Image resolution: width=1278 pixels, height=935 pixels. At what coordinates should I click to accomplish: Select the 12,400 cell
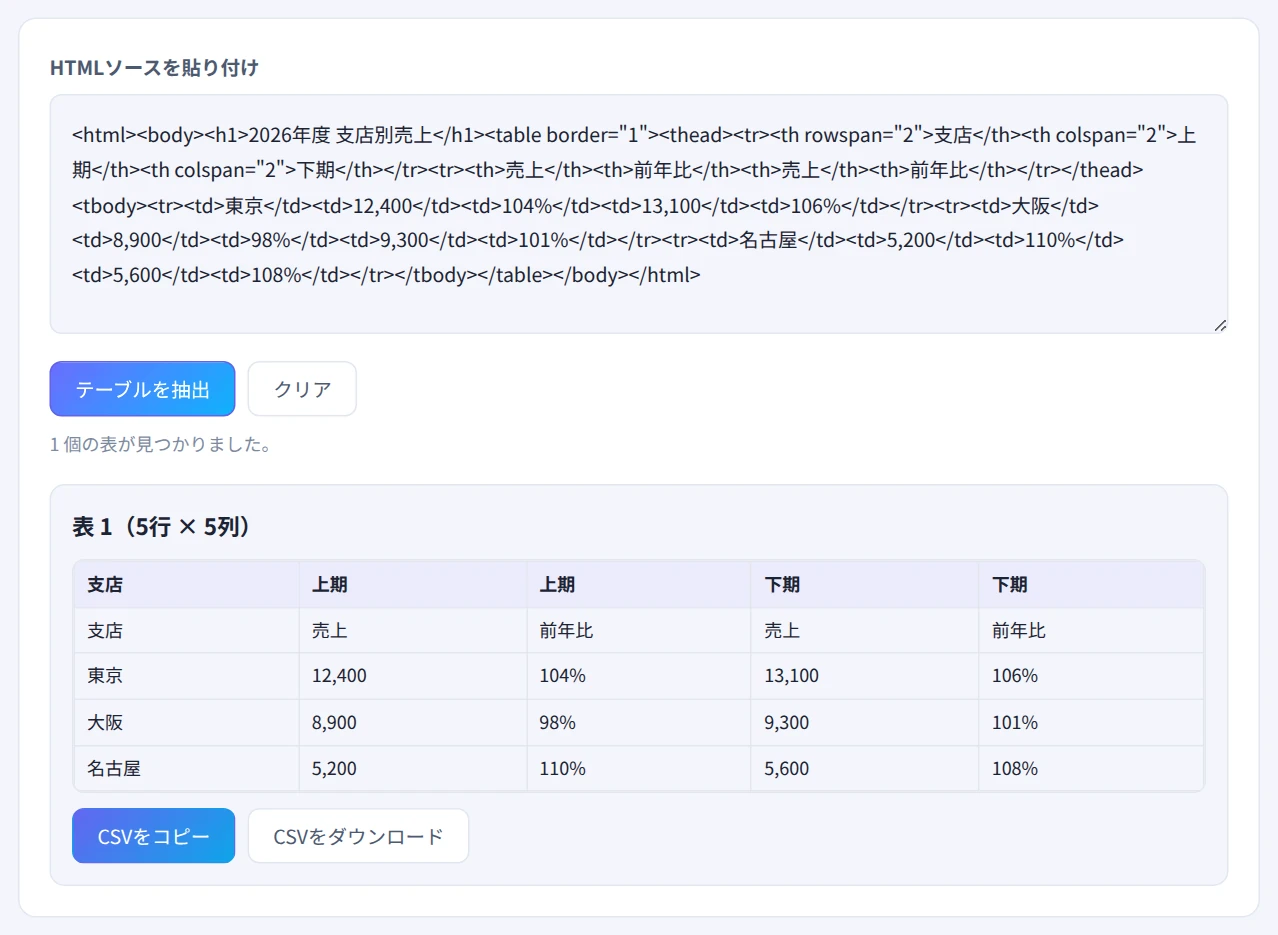point(413,676)
